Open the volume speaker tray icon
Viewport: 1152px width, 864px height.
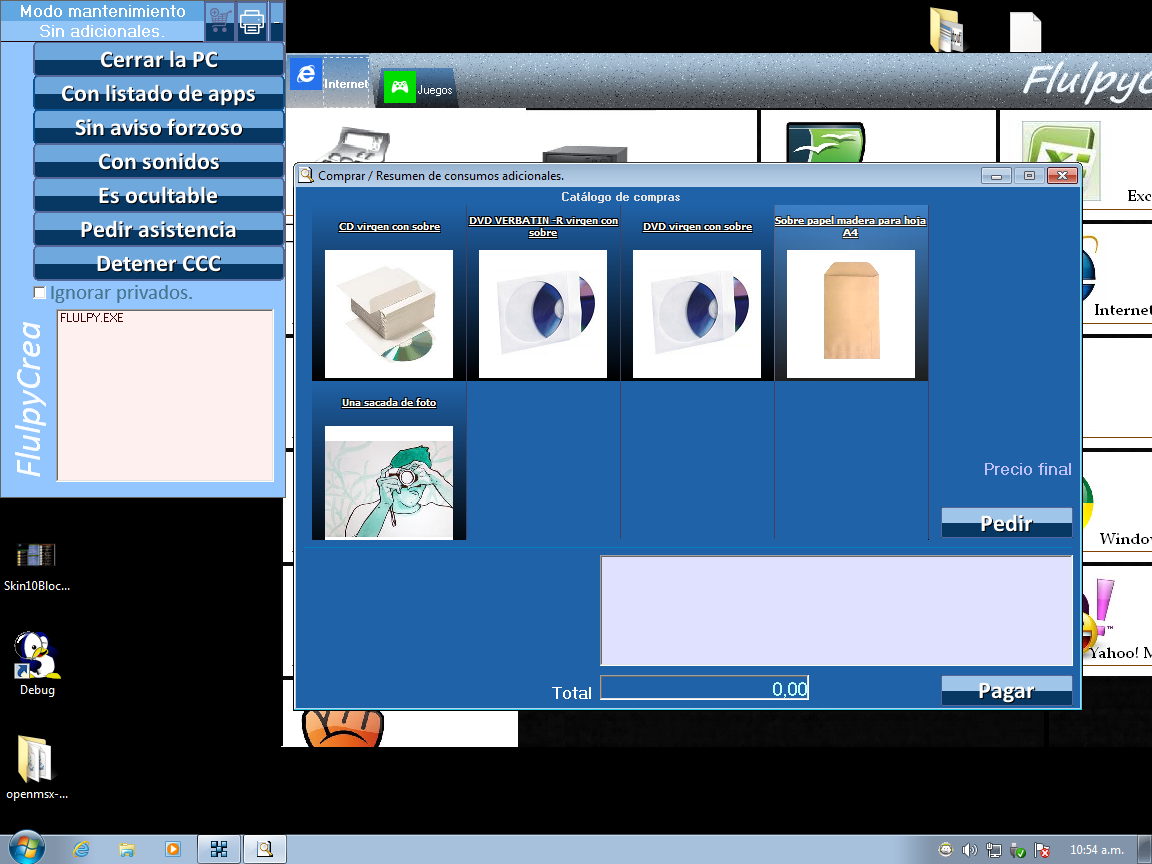(x=970, y=850)
